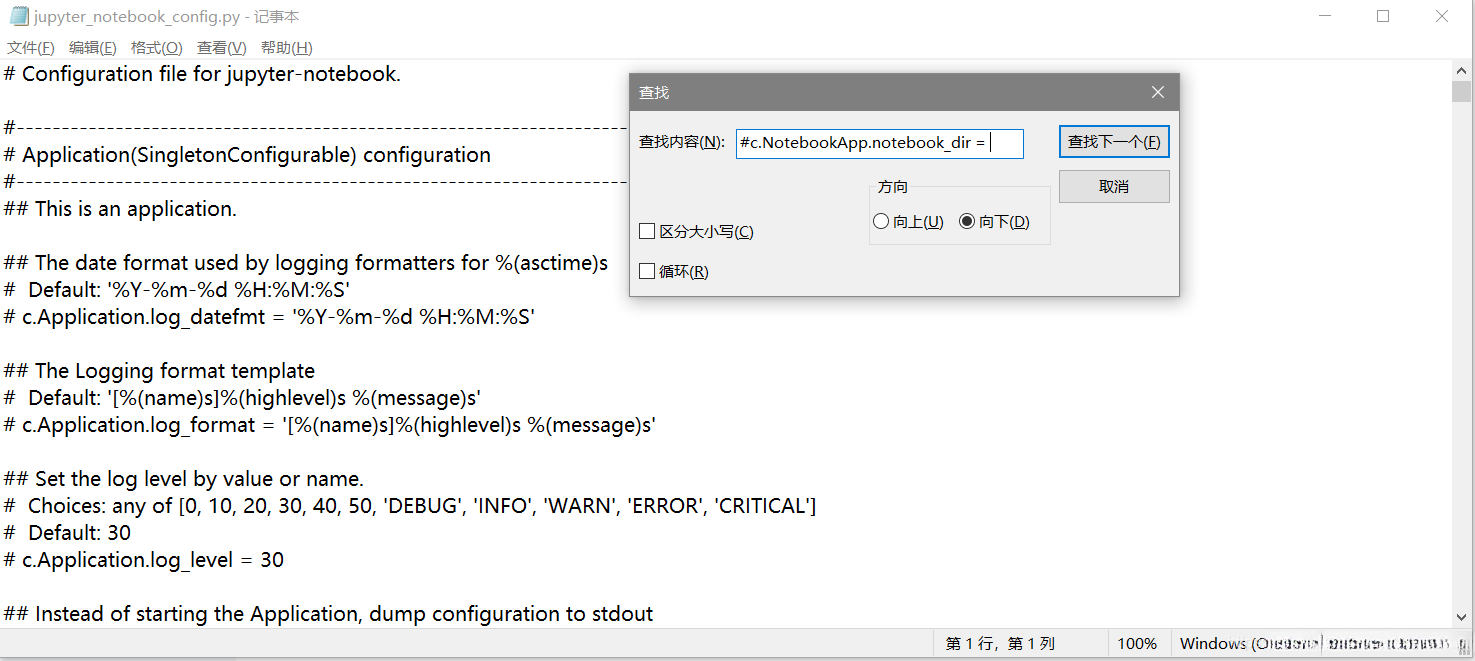Open the 编辑 menu
Image resolution: width=1475 pixels, height=661 pixels.
pos(93,48)
